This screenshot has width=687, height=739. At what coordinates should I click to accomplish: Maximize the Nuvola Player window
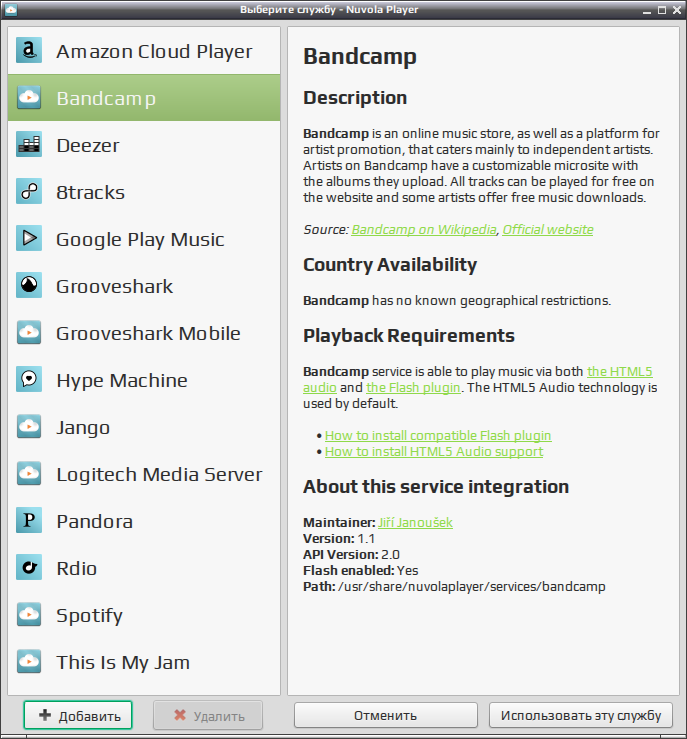pyautogui.click(x=662, y=10)
